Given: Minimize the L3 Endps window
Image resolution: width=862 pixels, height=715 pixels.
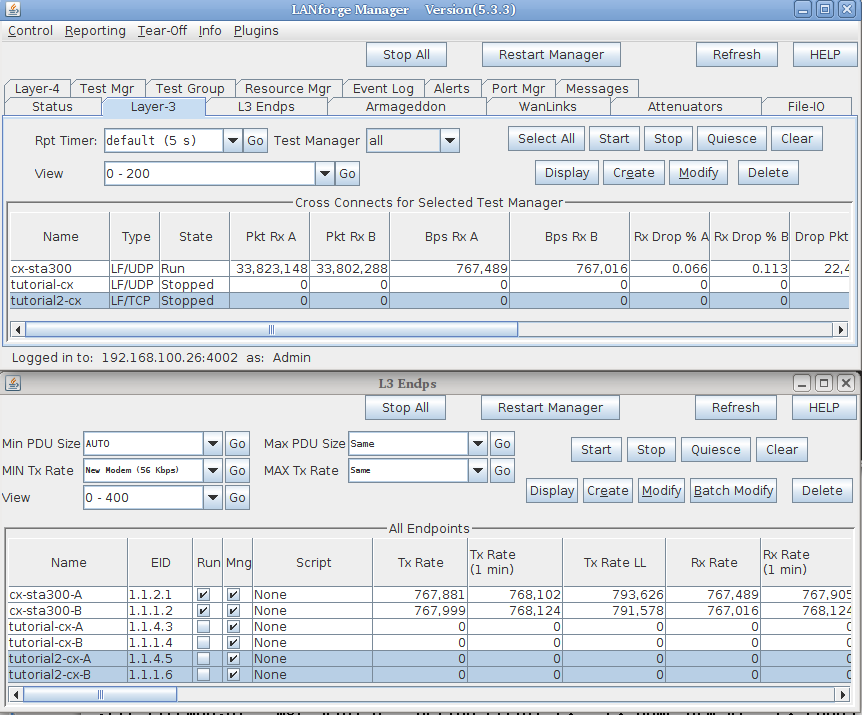Looking at the screenshot, I should pyautogui.click(x=802, y=383).
